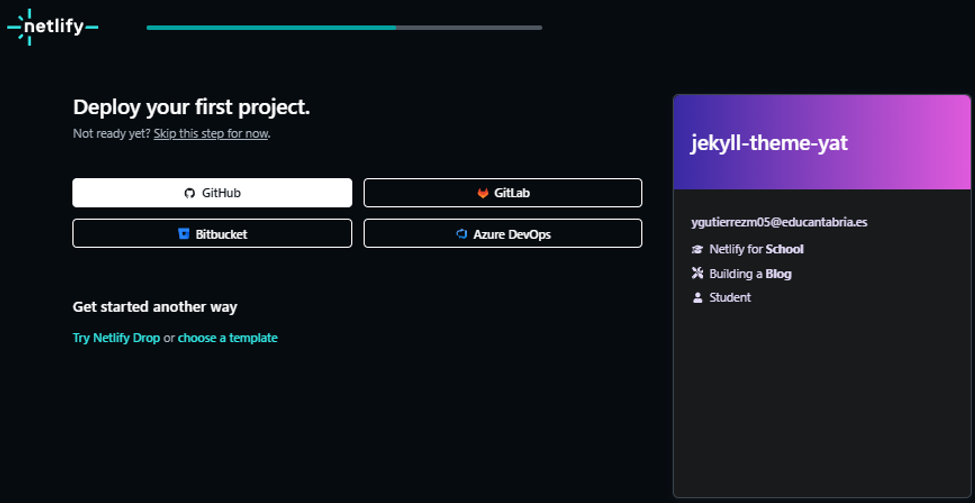
Task: Click the Get started another way heading
Action: (155, 307)
